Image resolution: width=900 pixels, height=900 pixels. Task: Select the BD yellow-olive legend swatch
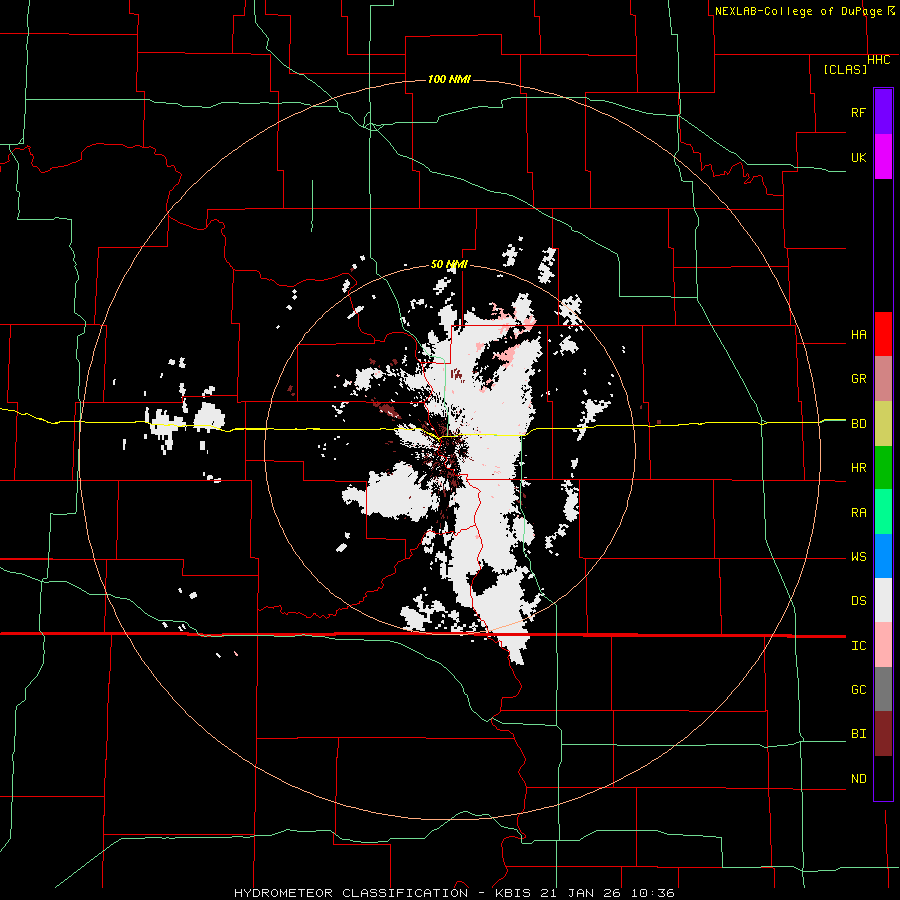[883, 423]
